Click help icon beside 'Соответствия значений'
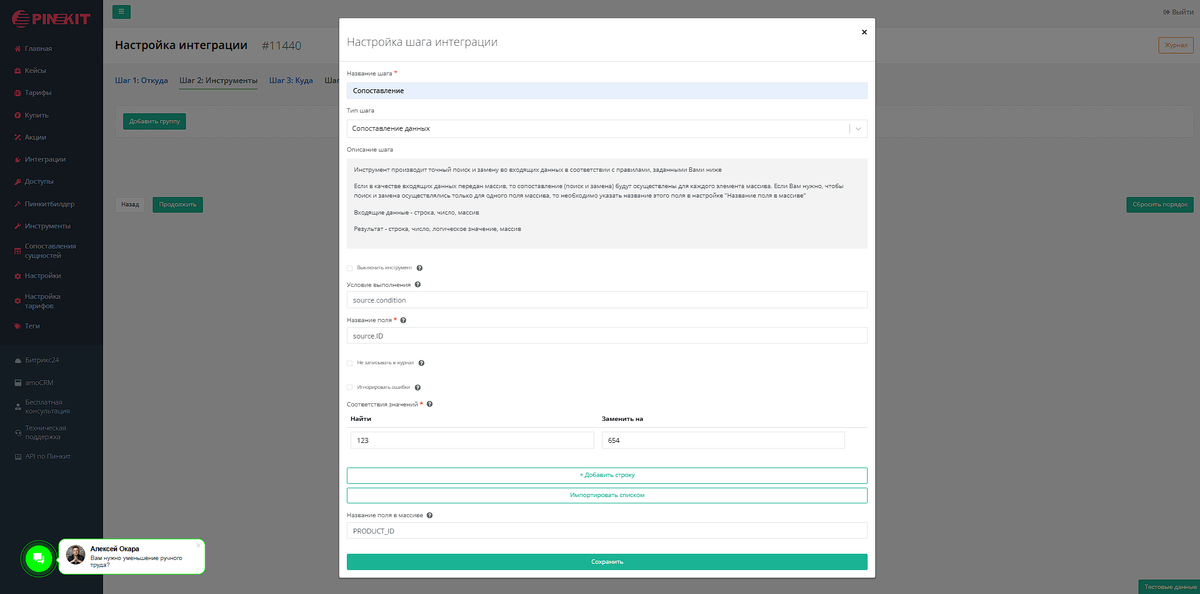 (x=429, y=404)
